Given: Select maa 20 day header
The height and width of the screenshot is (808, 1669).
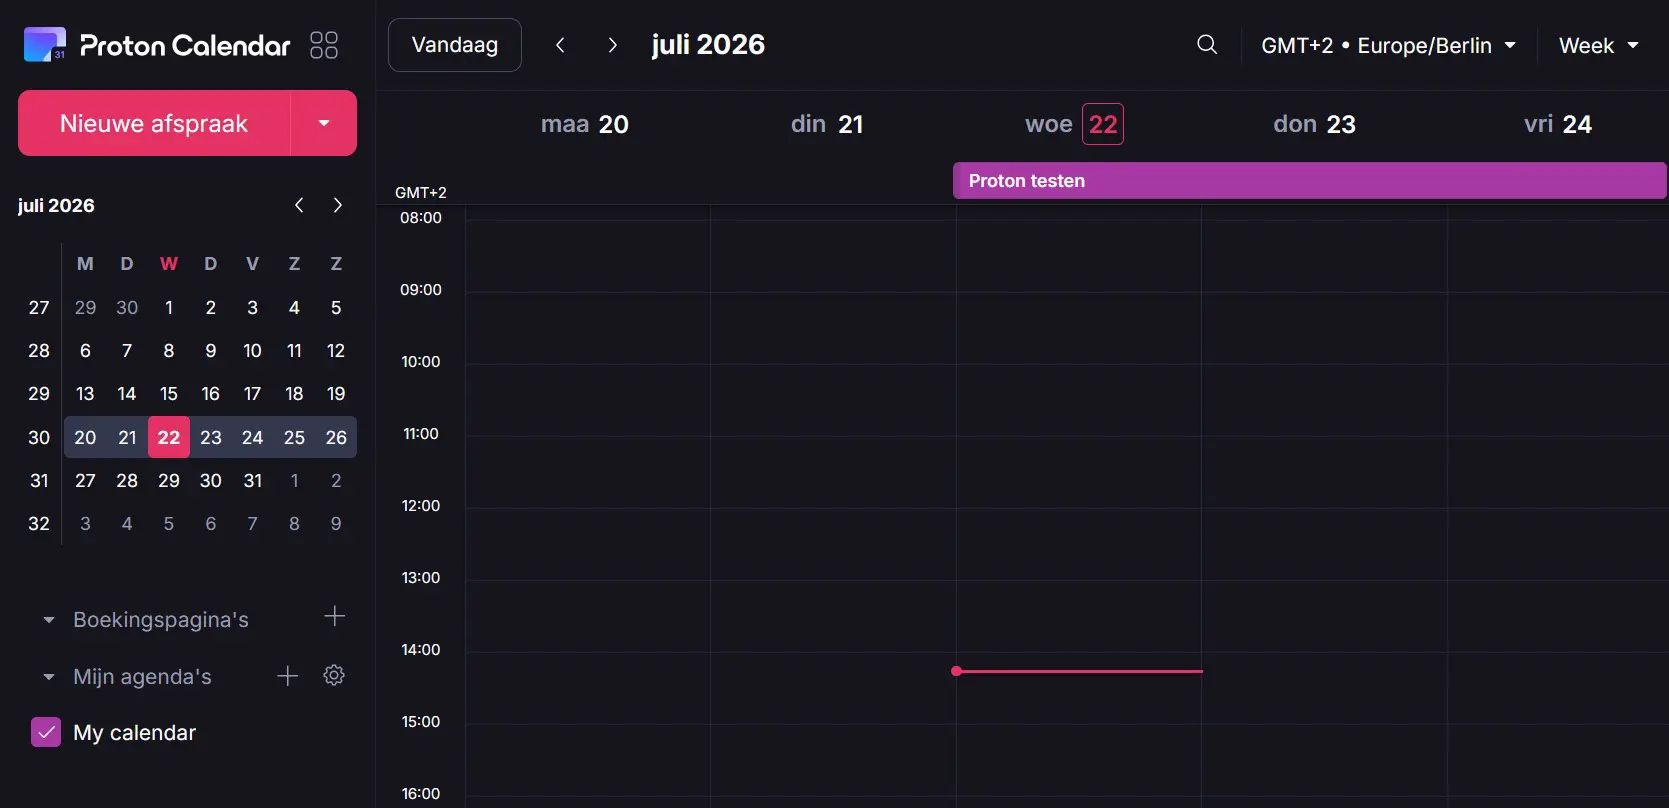Looking at the screenshot, I should [x=585, y=124].
